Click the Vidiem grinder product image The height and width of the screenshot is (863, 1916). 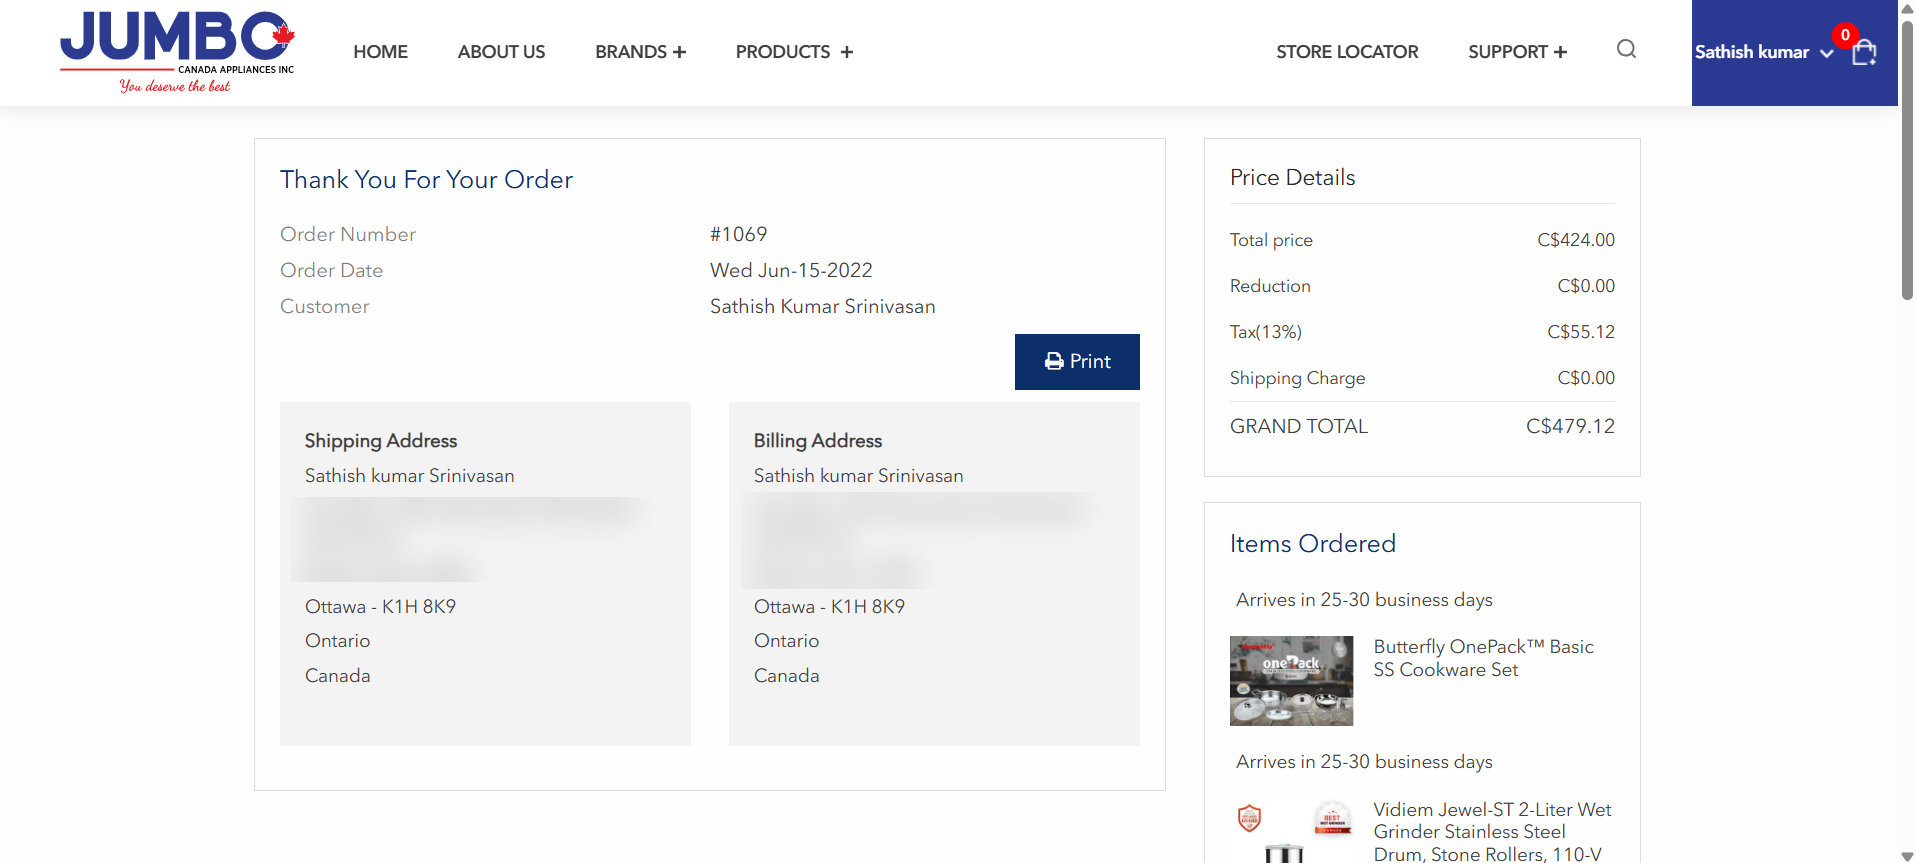pos(1291,831)
